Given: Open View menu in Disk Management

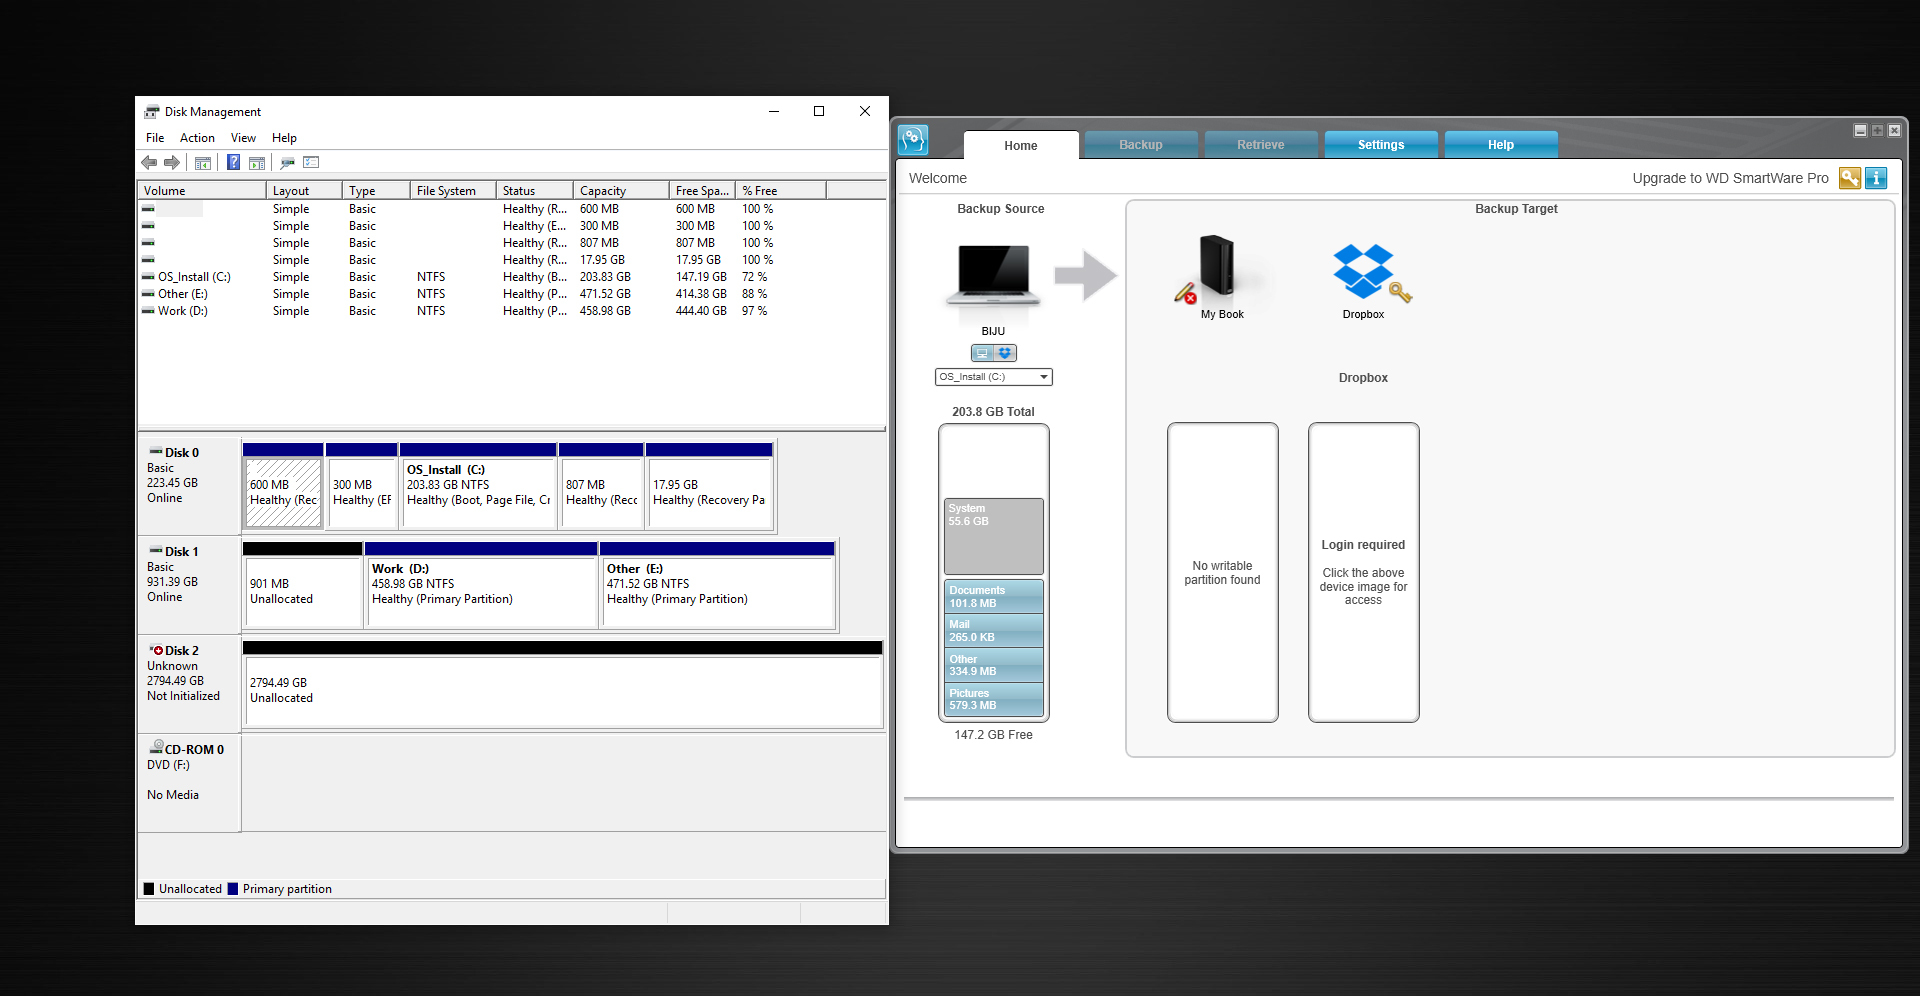Looking at the screenshot, I should pyautogui.click(x=243, y=138).
